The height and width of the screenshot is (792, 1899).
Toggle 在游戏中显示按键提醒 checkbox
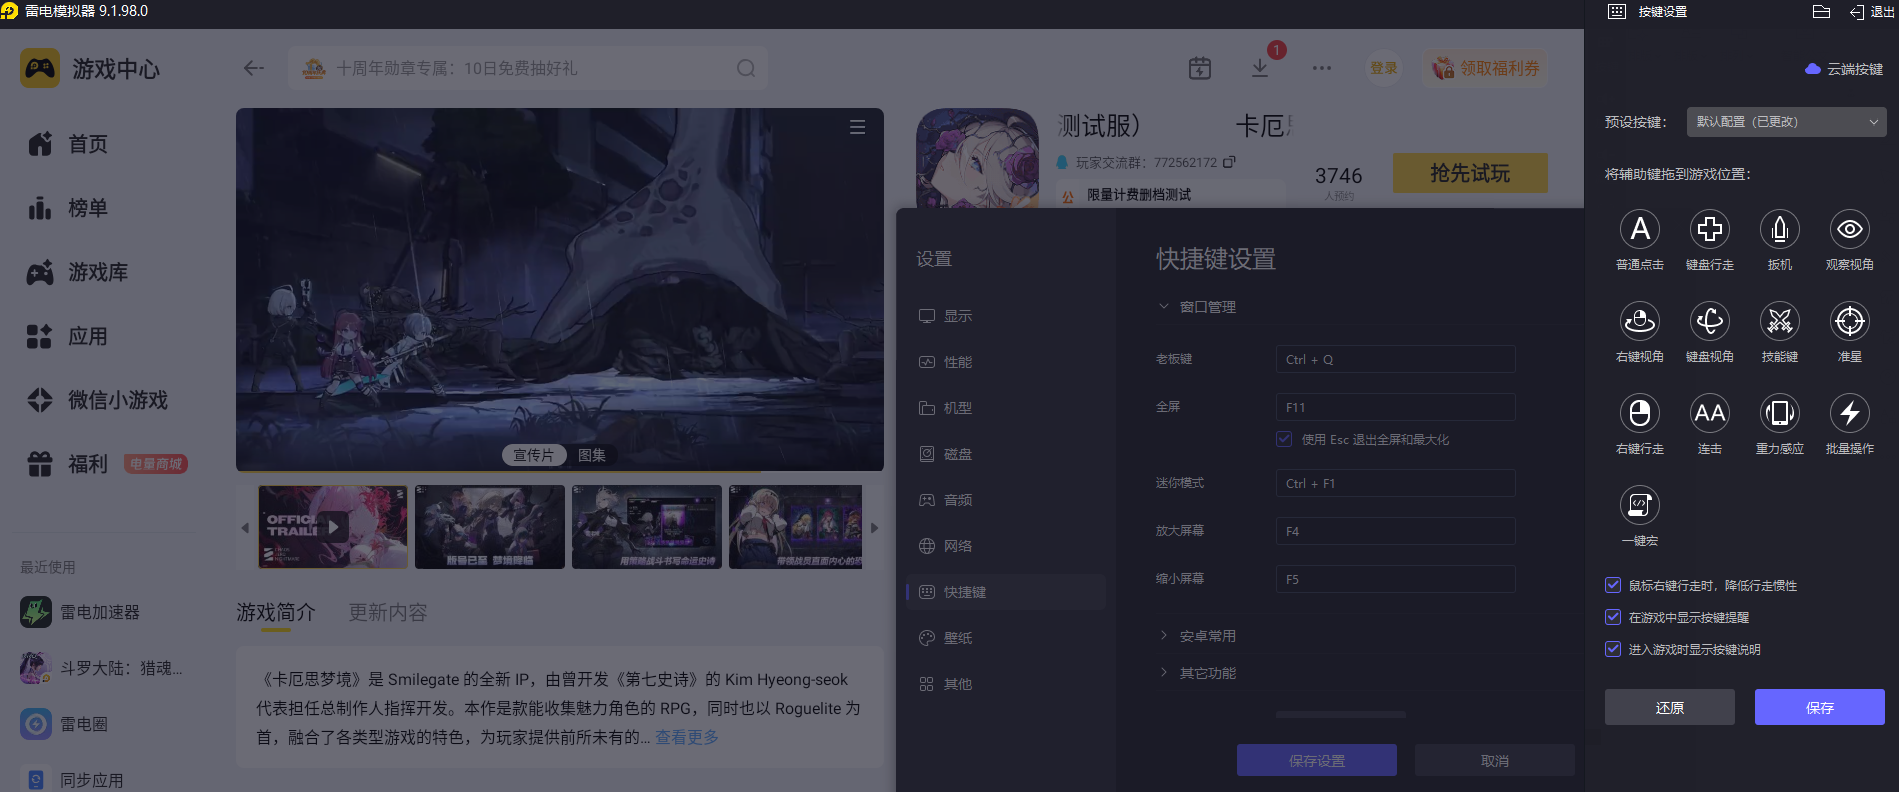click(1613, 617)
